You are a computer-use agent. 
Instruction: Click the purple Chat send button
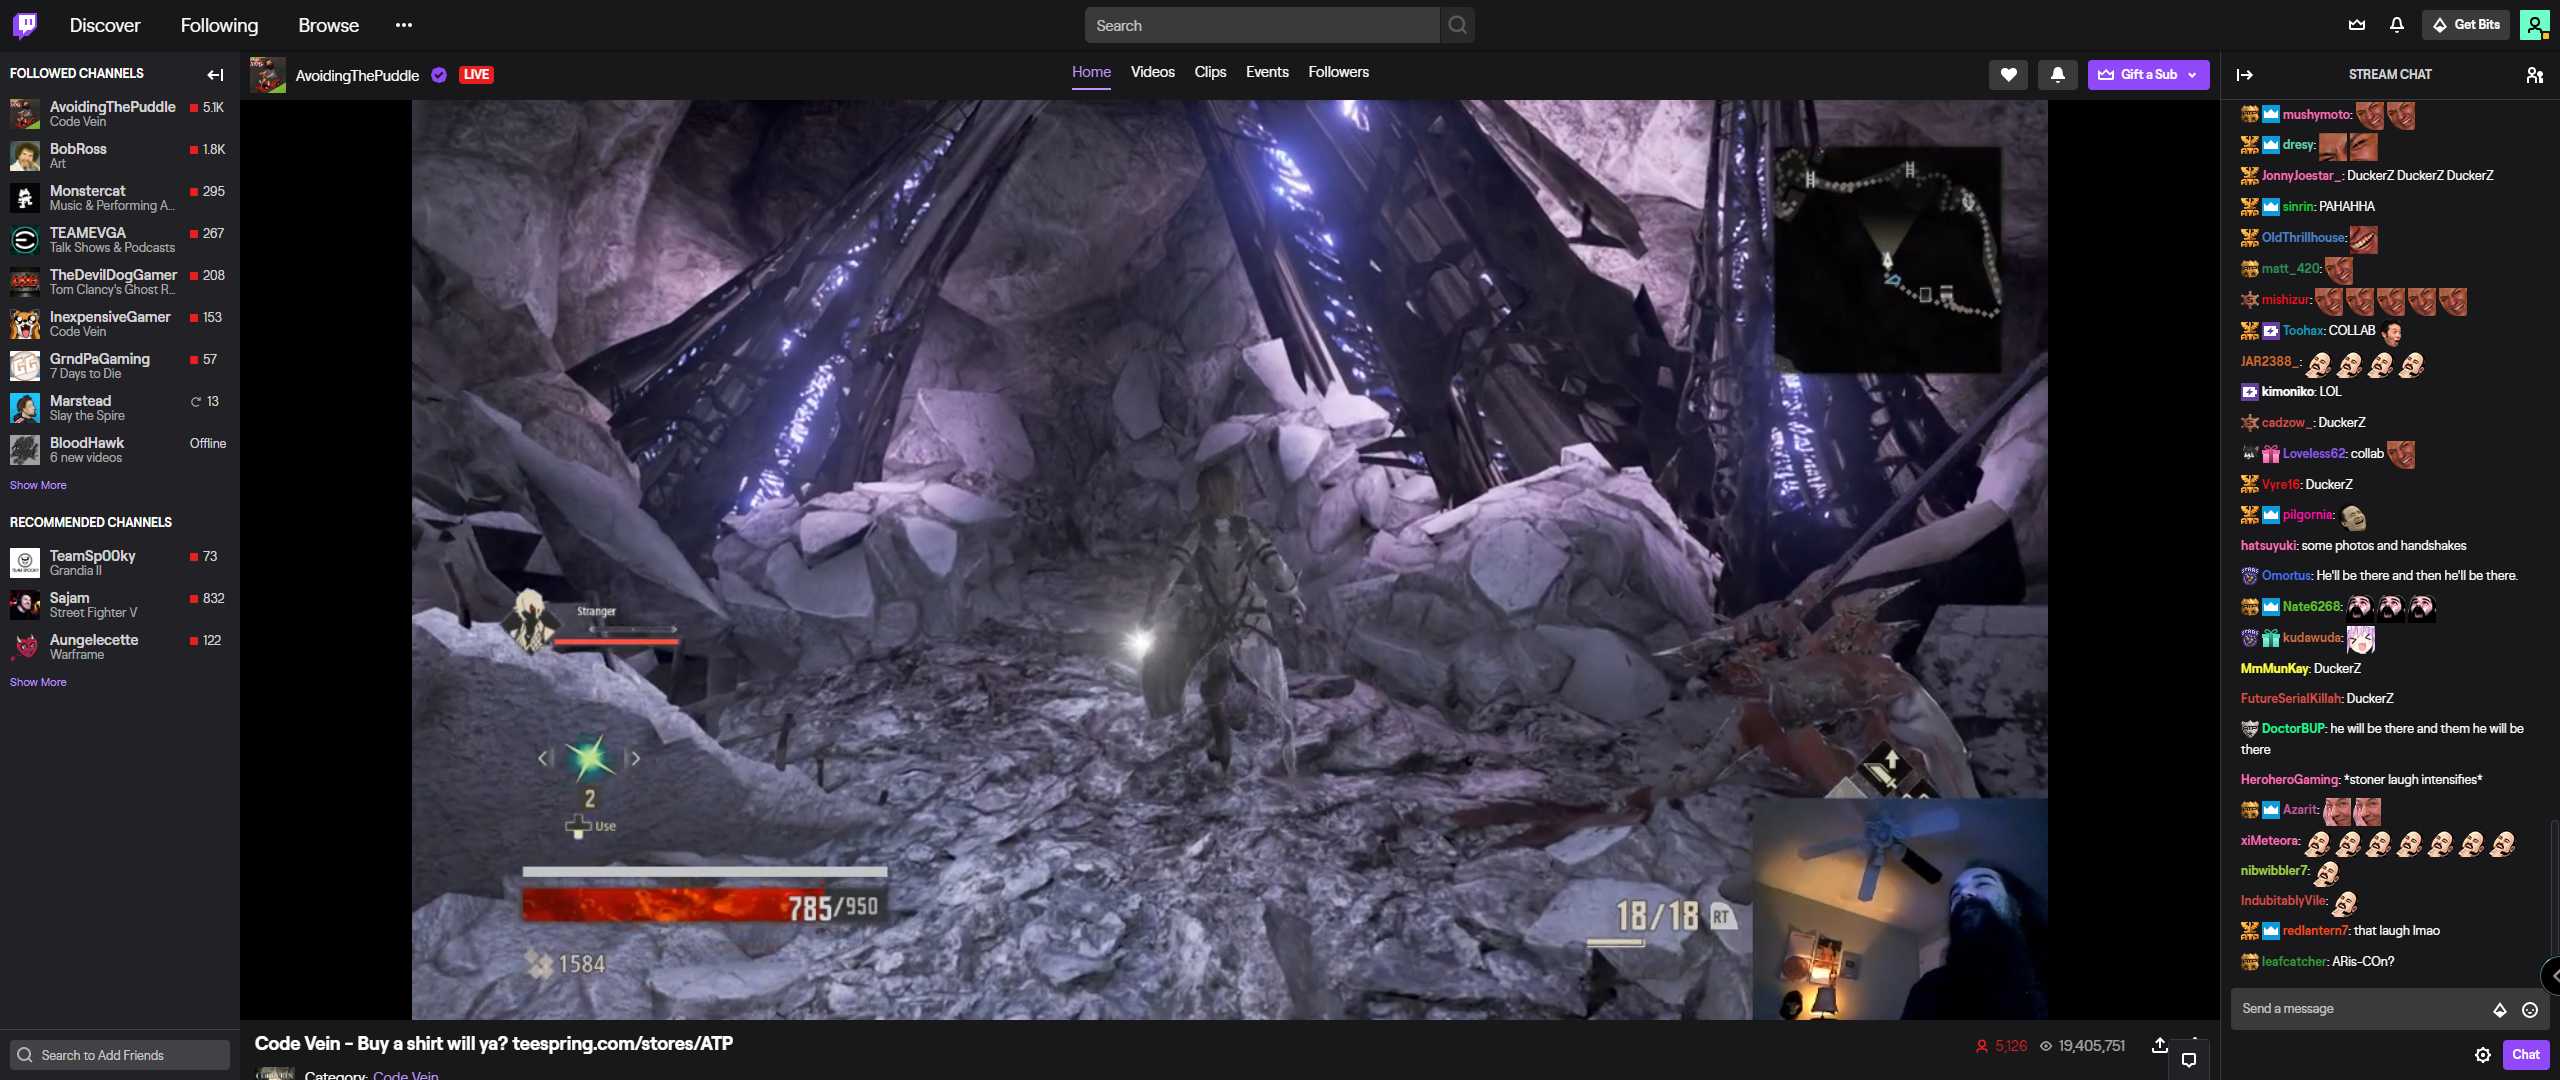[2526, 1054]
